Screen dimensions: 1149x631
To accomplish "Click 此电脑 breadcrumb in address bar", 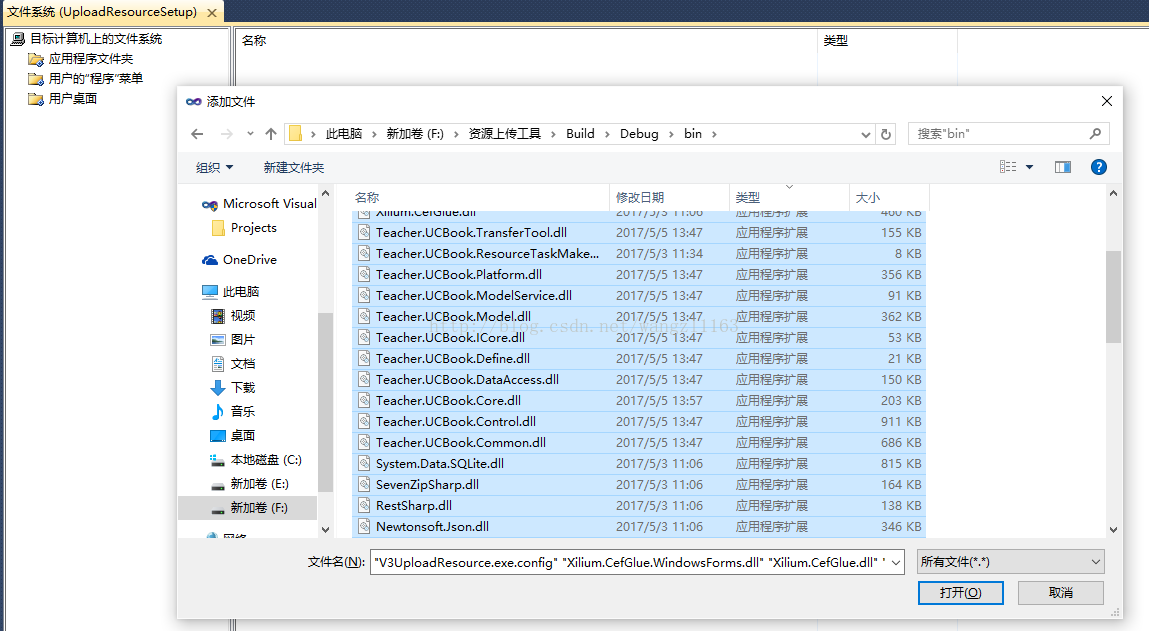I will (344, 133).
